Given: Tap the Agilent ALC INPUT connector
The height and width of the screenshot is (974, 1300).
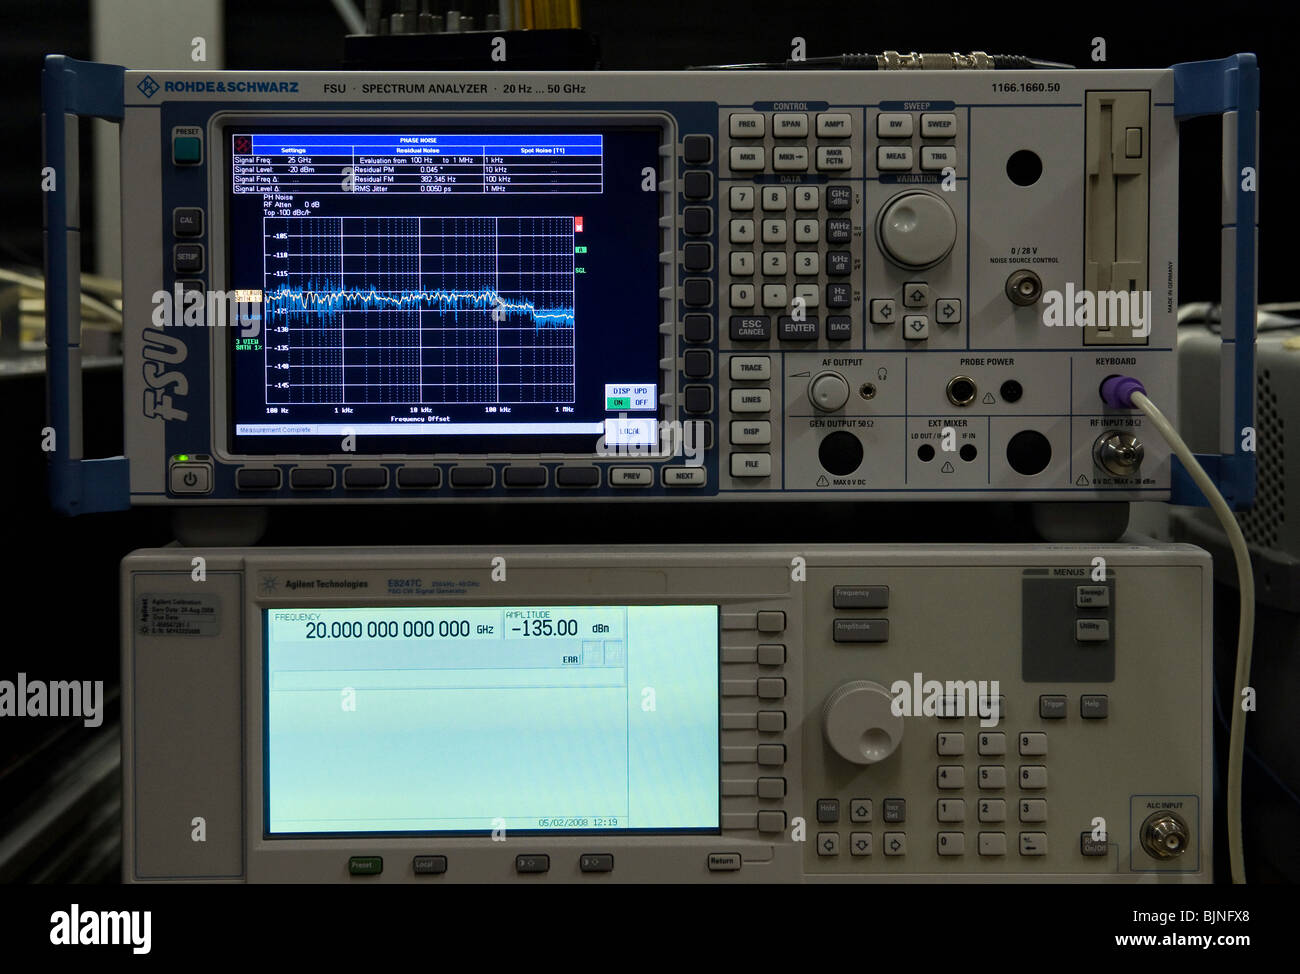Looking at the screenshot, I should [1164, 836].
